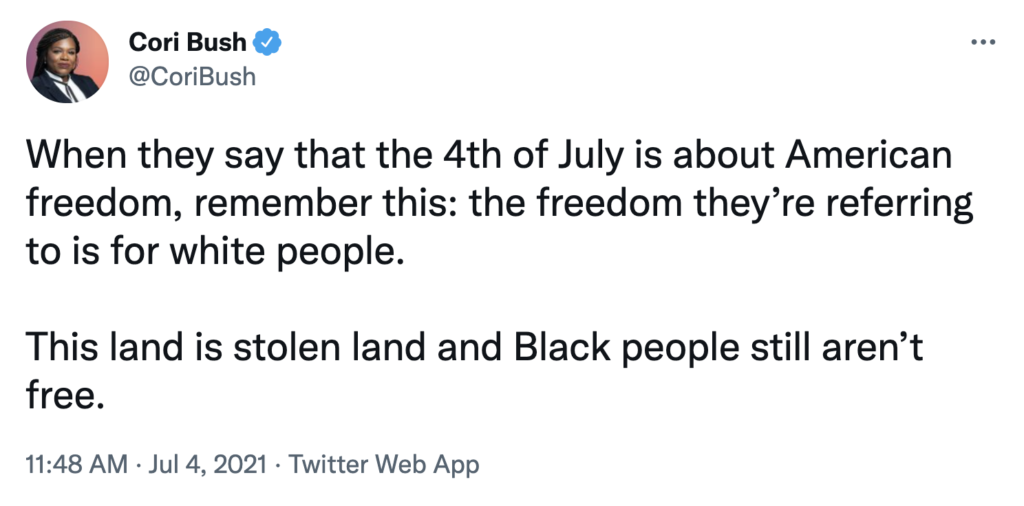Select the Jul 4, 2021 date
Image resolution: width=1024 pixels, height=506 pixels.
[208, 465]
